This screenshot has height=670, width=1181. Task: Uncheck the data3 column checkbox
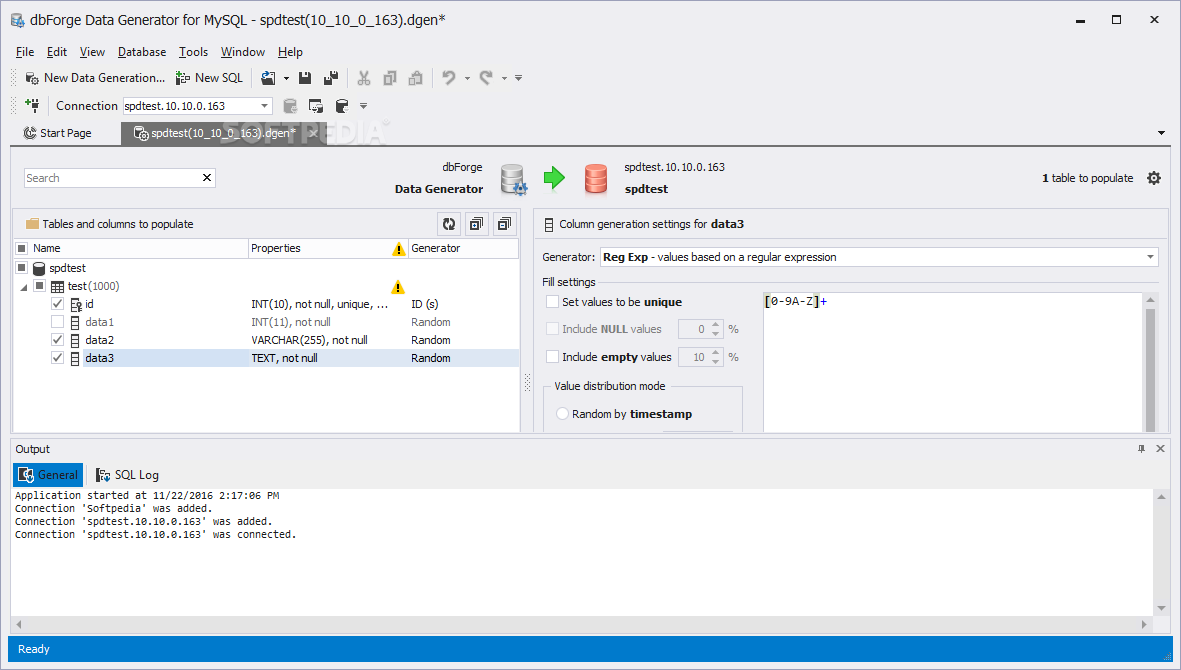pyautogui.click(x=57, y=358)
